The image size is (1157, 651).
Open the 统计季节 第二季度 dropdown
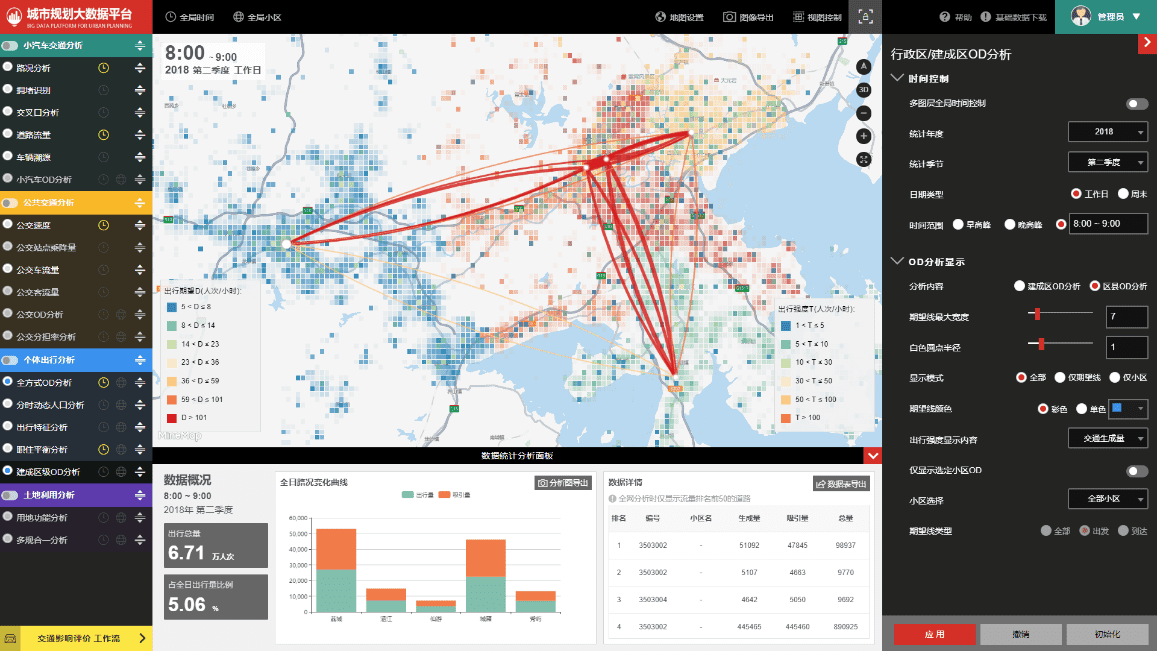point(1107,162)
